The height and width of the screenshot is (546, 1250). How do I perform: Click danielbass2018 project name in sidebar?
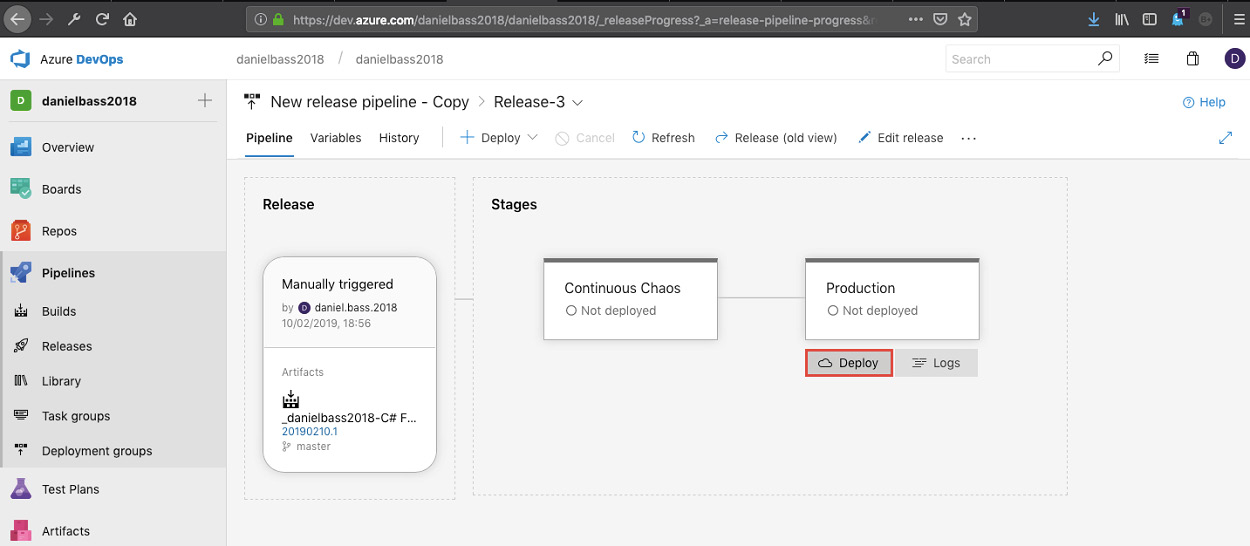[89, 101]
